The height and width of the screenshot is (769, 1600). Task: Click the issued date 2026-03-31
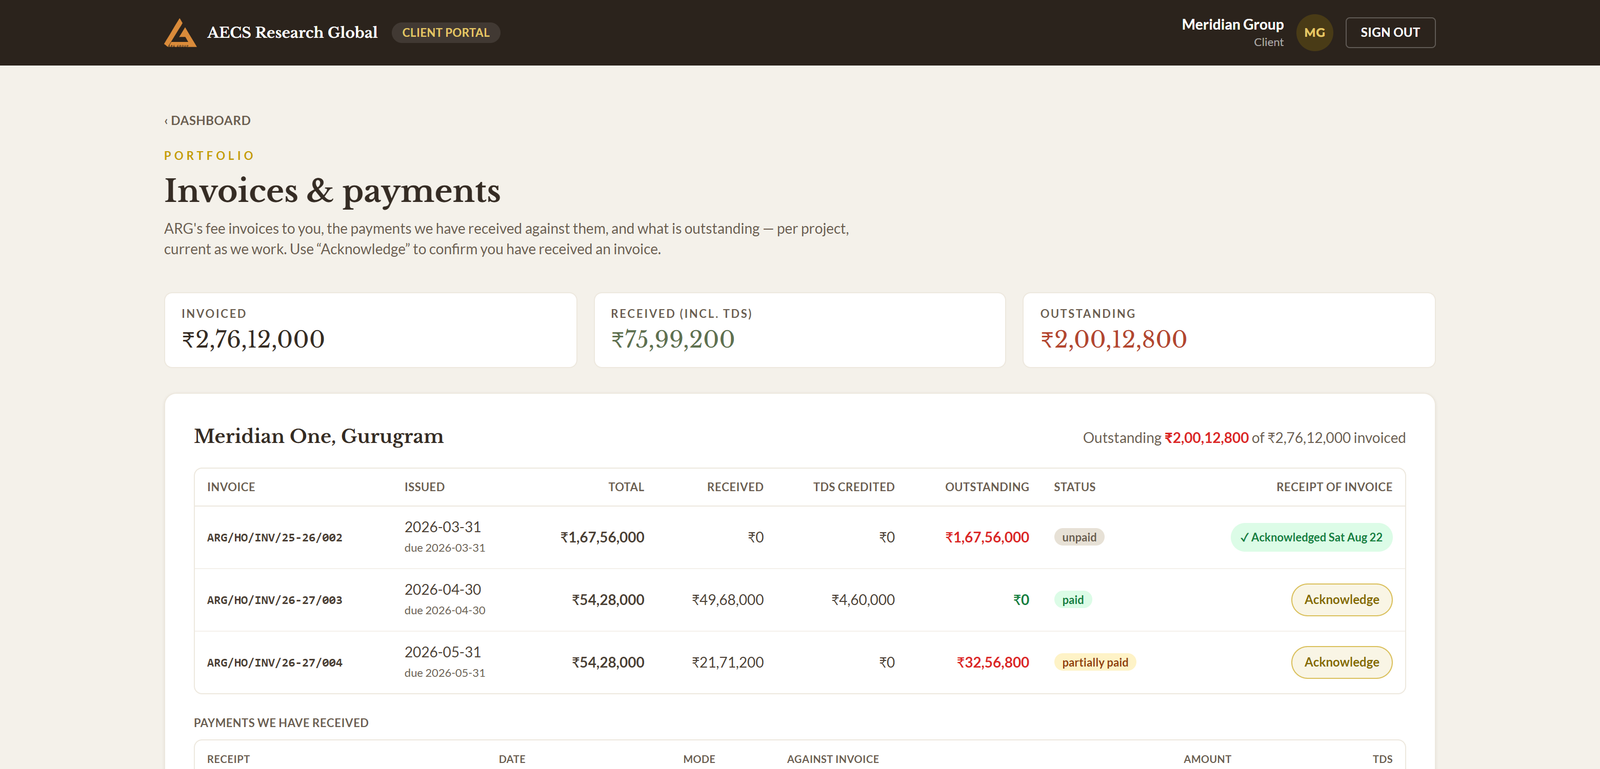tap(443, 527)
